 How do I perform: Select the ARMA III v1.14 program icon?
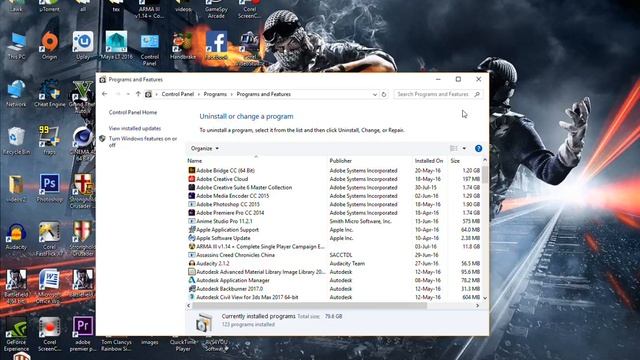(x=191, y=247)
